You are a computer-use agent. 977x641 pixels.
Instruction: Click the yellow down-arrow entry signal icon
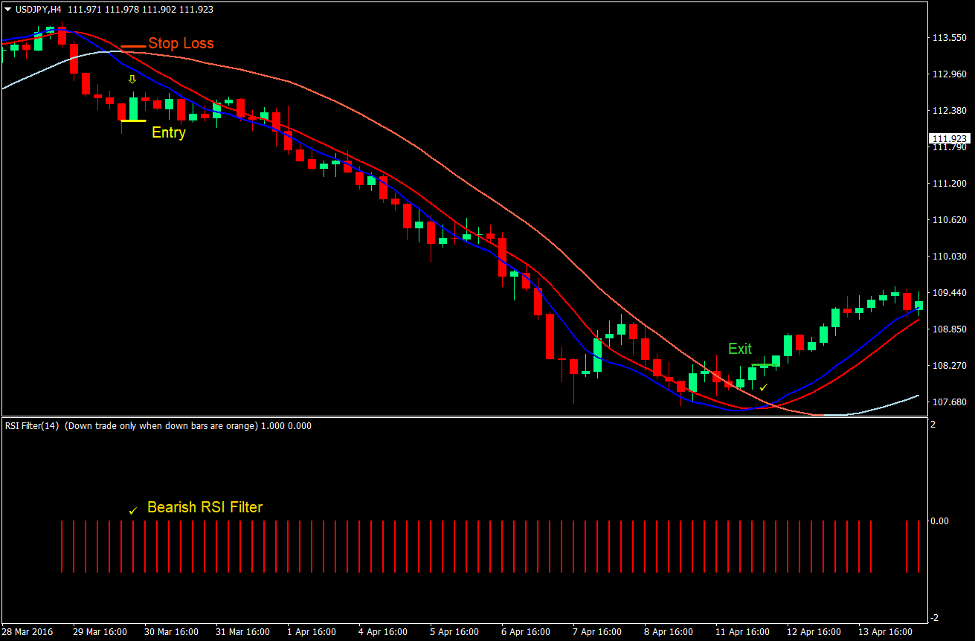131,77
